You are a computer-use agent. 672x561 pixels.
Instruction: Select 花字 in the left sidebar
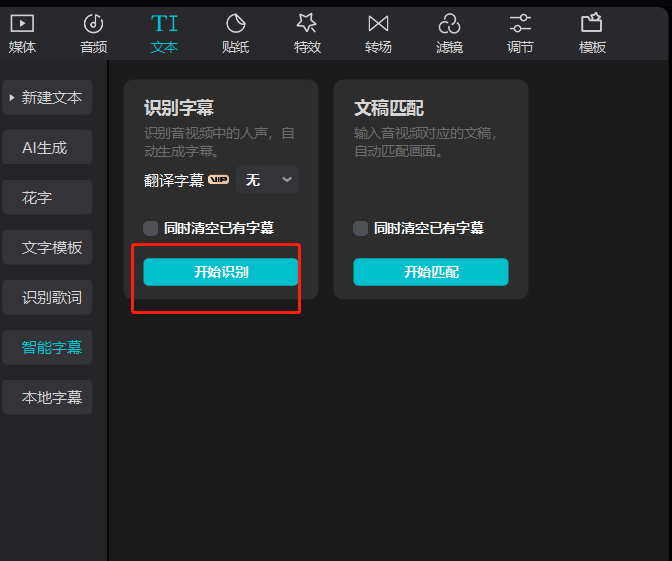tap(47, 198)
